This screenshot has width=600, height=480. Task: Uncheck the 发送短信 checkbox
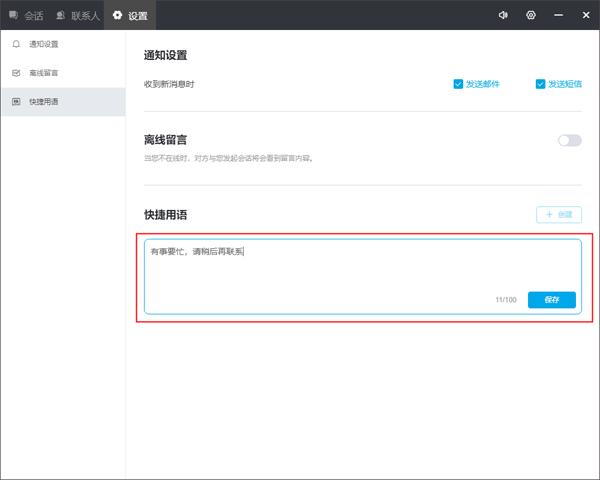(x=540, y=84)
